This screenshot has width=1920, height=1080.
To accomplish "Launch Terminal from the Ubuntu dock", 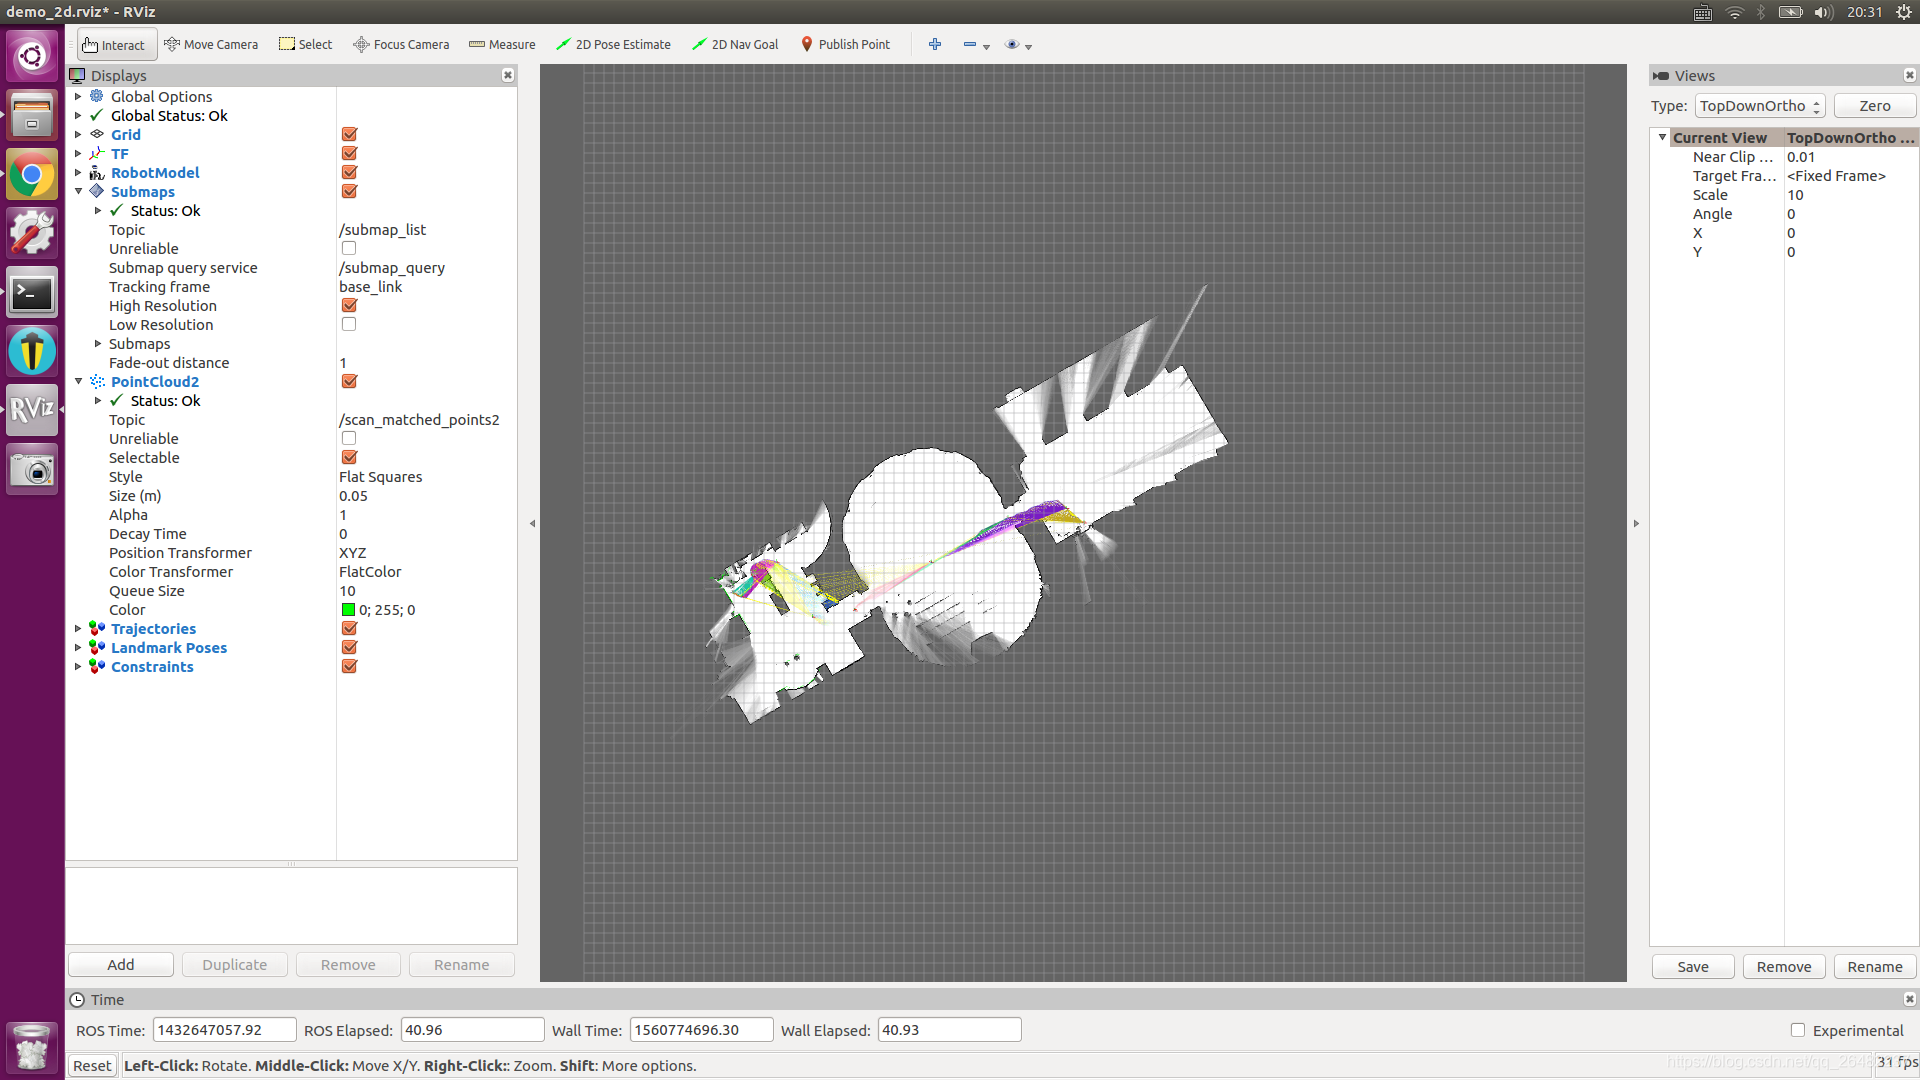I will pyautogui.click(x=32, y=293).
